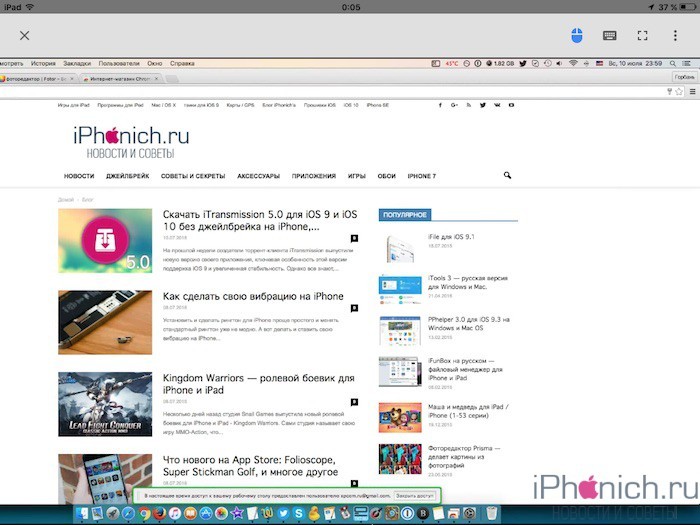
Task: Open the Окно menu
Action: pos(154,63)
